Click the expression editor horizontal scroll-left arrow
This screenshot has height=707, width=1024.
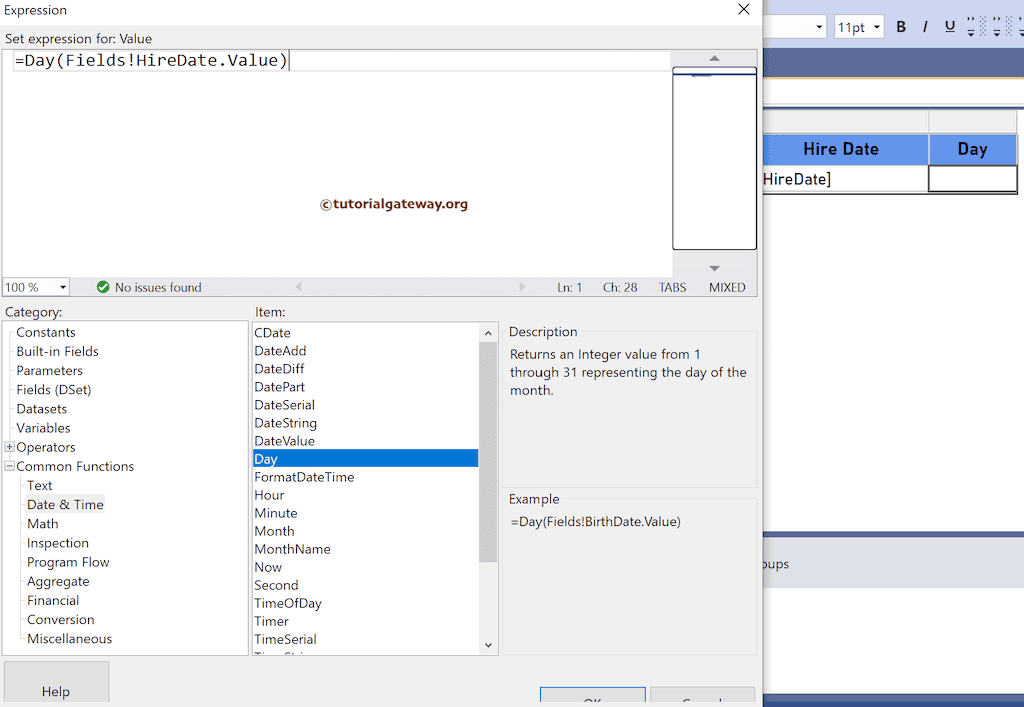(x=298, y=287)
